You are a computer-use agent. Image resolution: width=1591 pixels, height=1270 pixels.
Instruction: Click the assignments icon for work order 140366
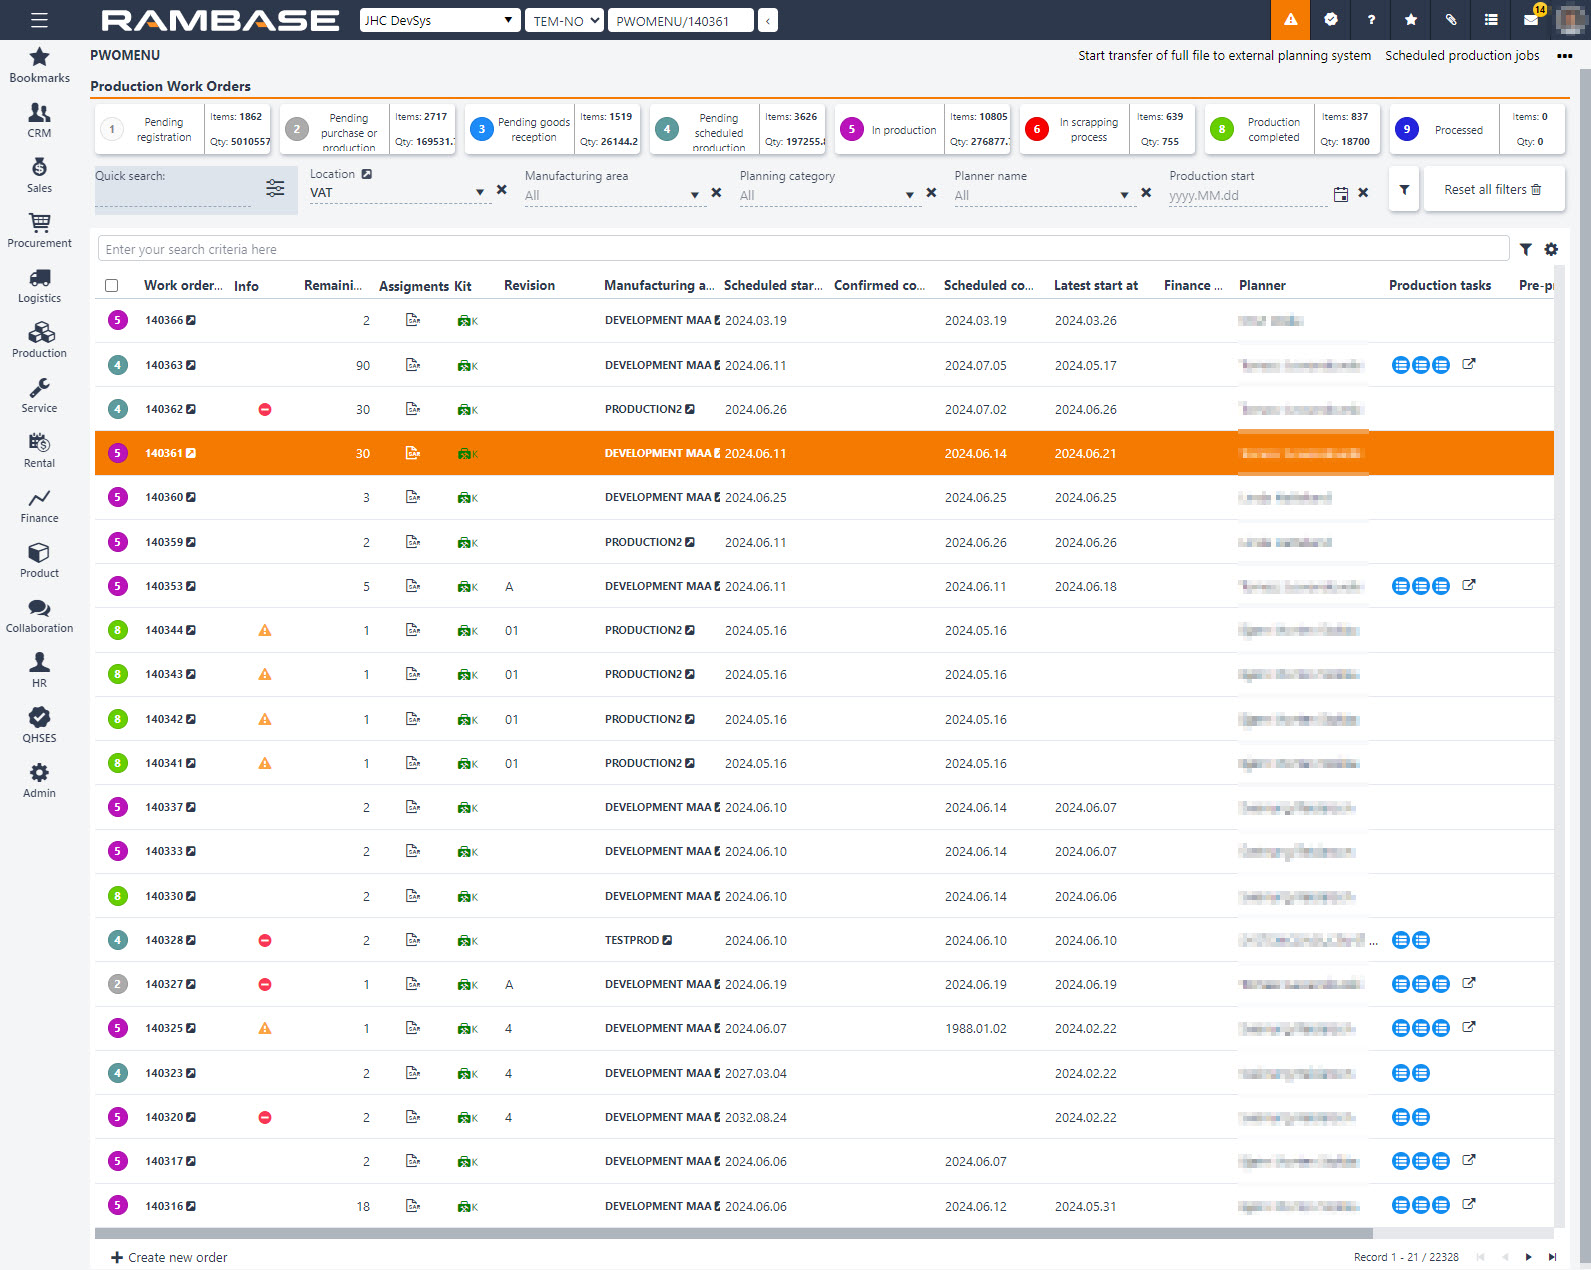click(x=413, y=320)
